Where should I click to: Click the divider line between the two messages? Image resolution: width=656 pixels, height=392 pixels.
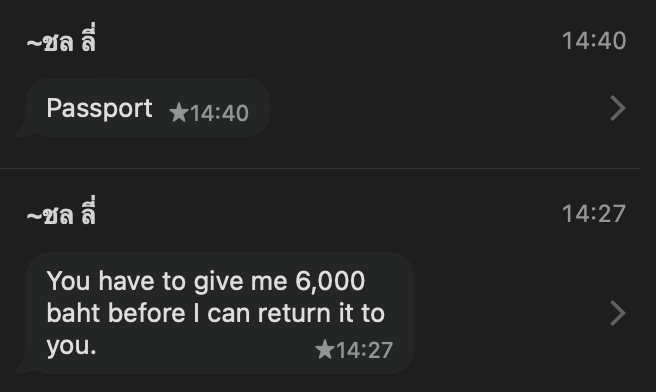click(x=320, y=169)
